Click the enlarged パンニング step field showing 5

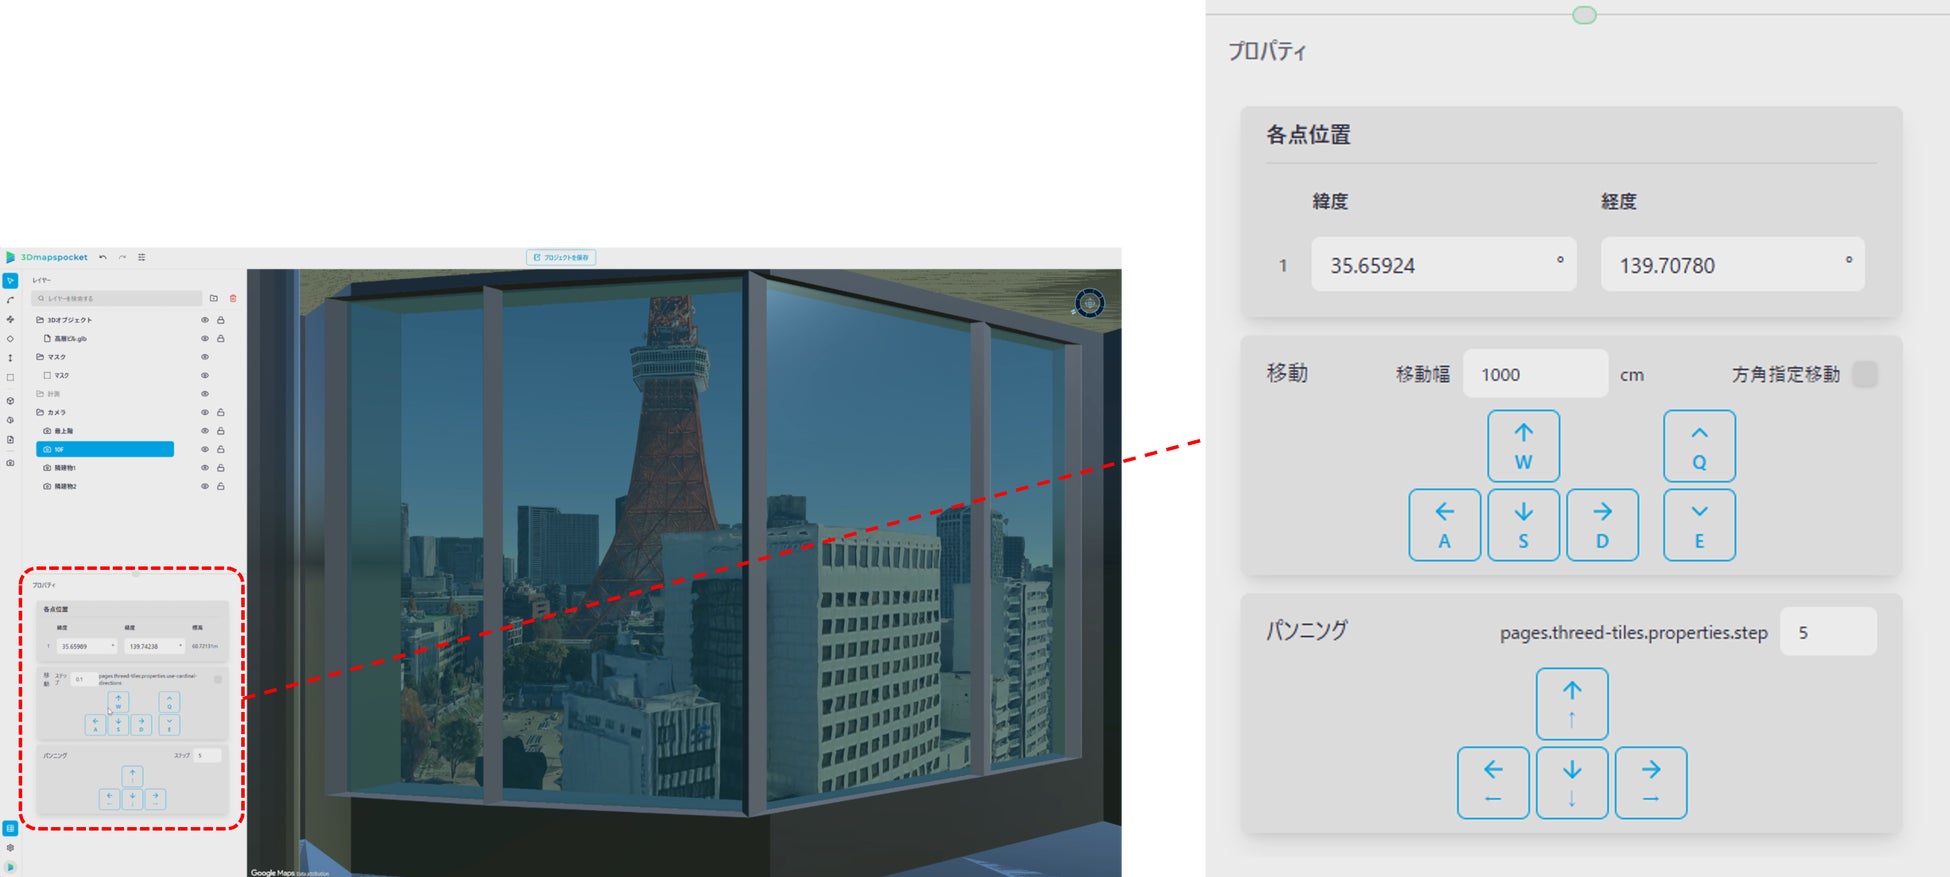(x=1829, y=632)
